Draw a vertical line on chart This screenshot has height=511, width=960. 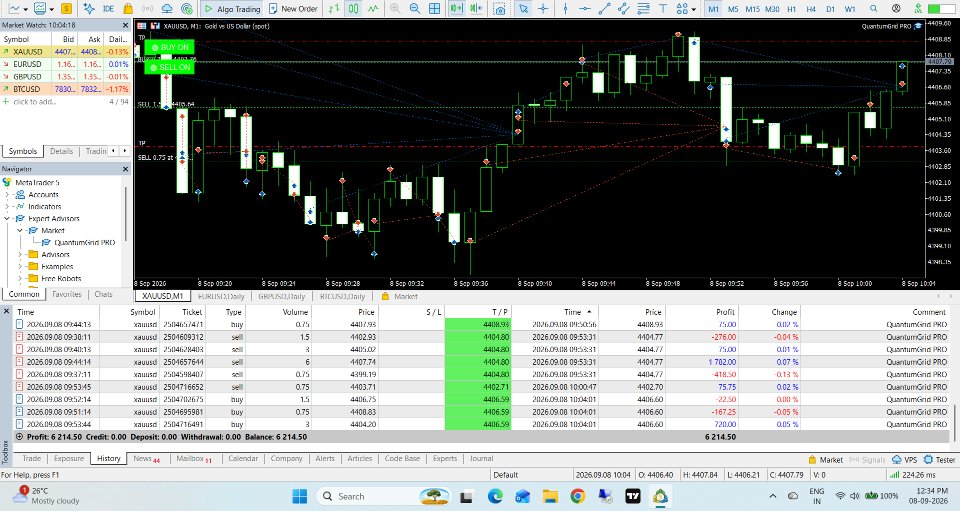(565, 9)
